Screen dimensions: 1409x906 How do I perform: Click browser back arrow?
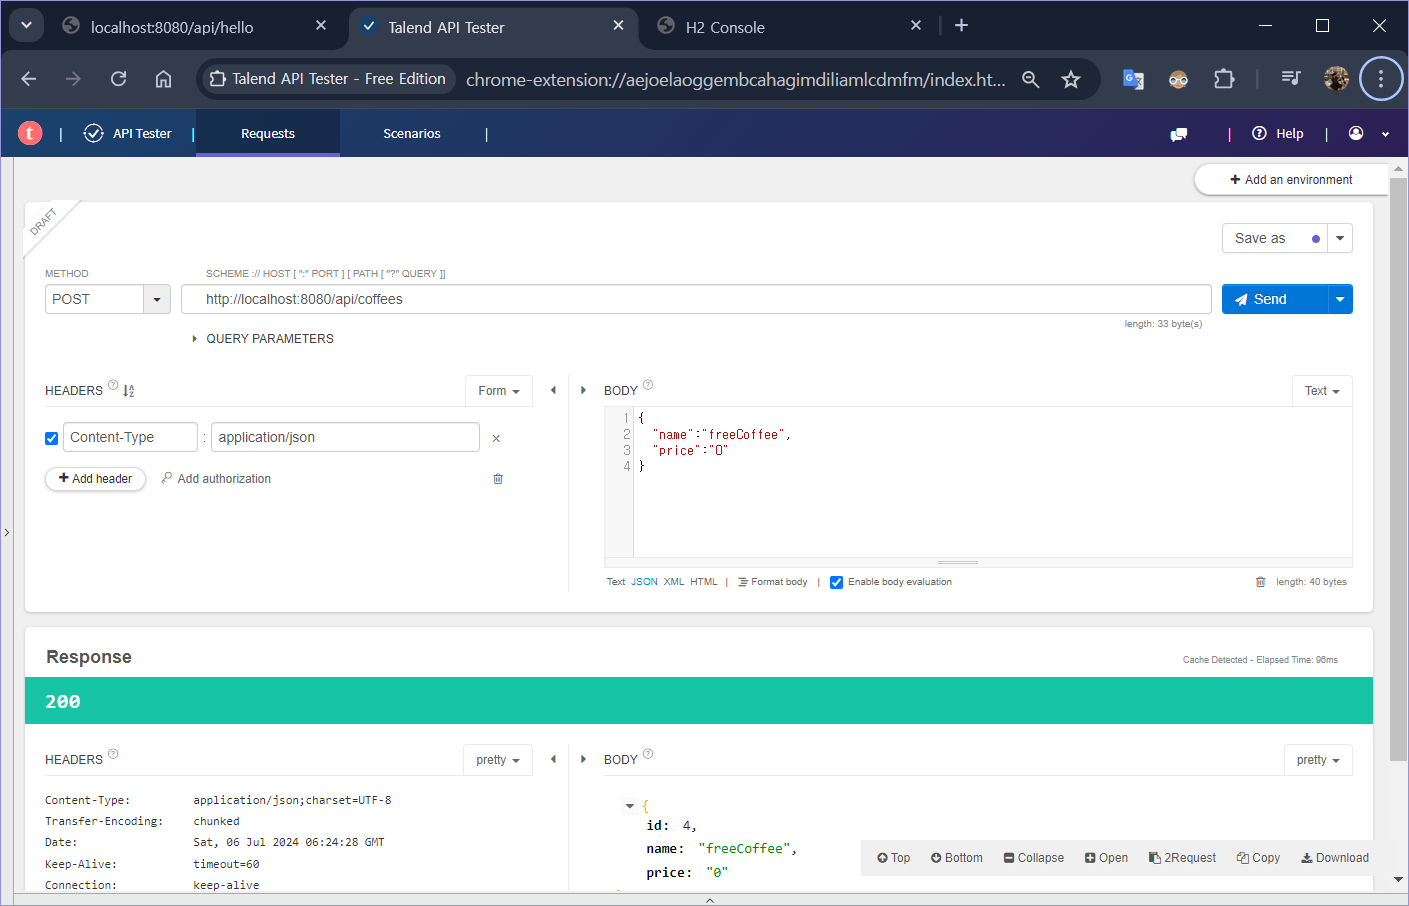[x=28, y=79]
